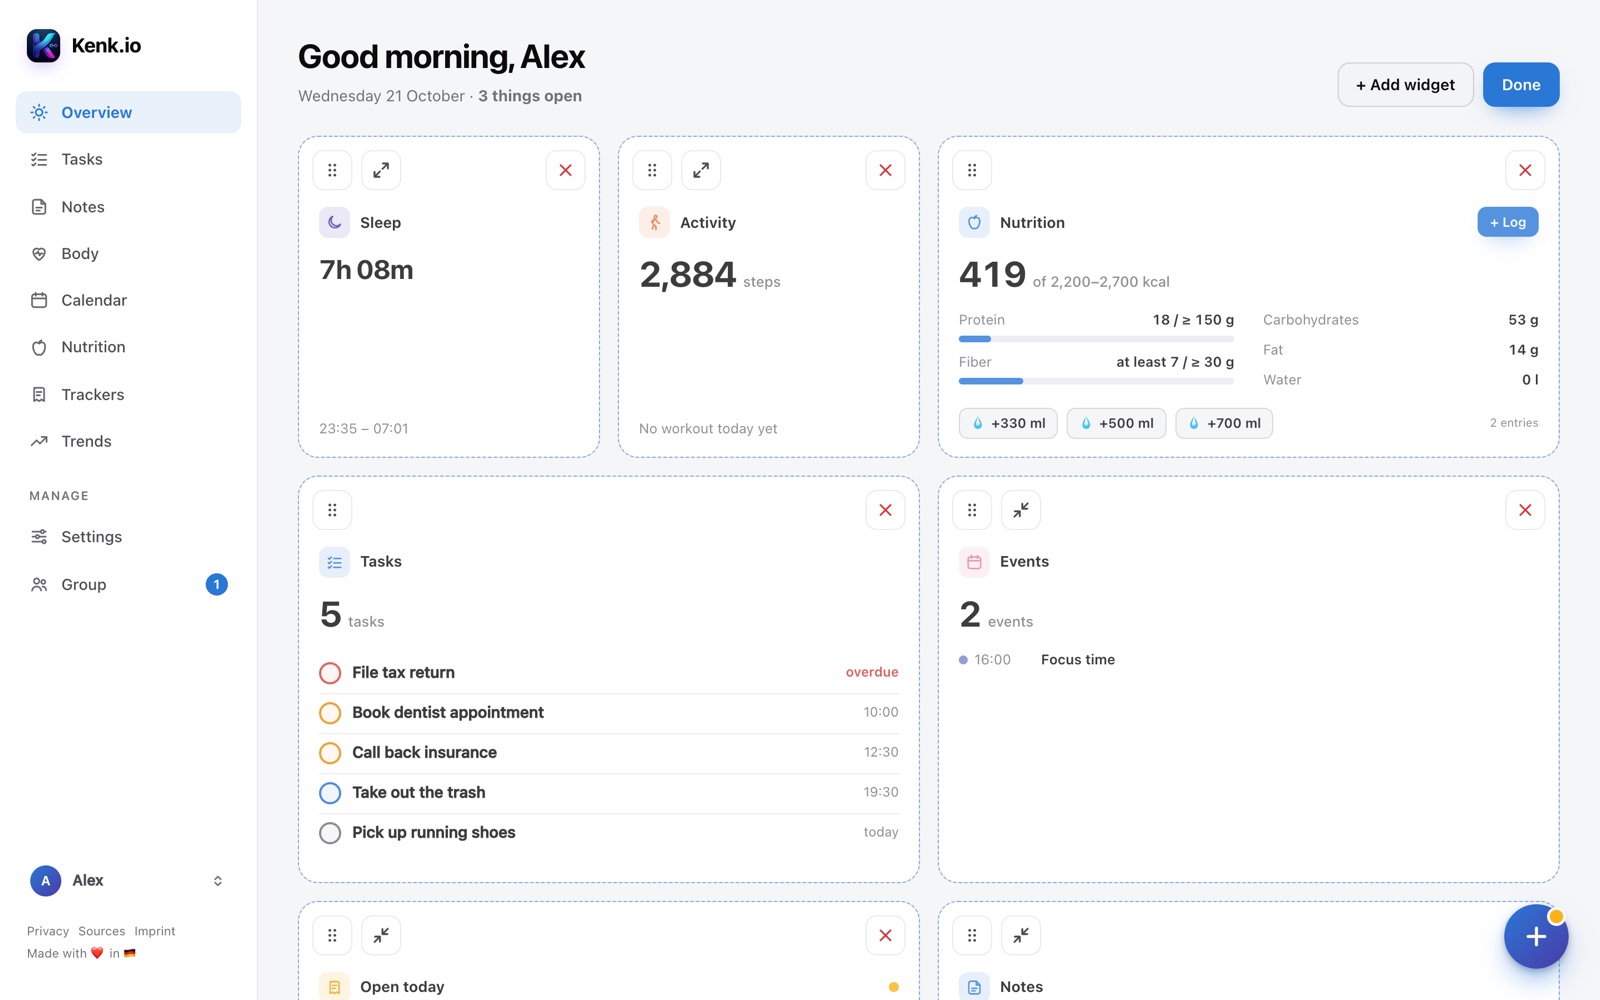
Task: Add 330 ml of water
Action: pos(1008,423)
